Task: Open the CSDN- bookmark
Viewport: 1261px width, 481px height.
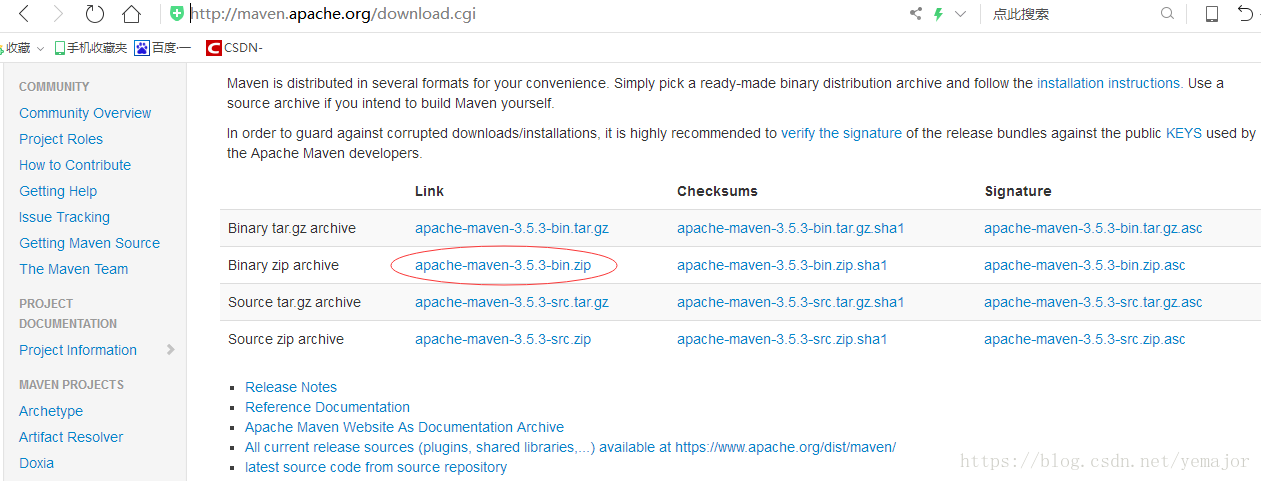Action: [234, 47]
